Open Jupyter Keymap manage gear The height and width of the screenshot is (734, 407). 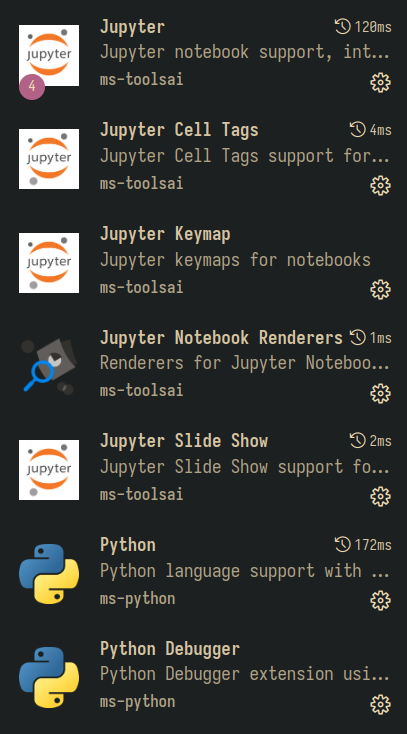pos(380,290)
